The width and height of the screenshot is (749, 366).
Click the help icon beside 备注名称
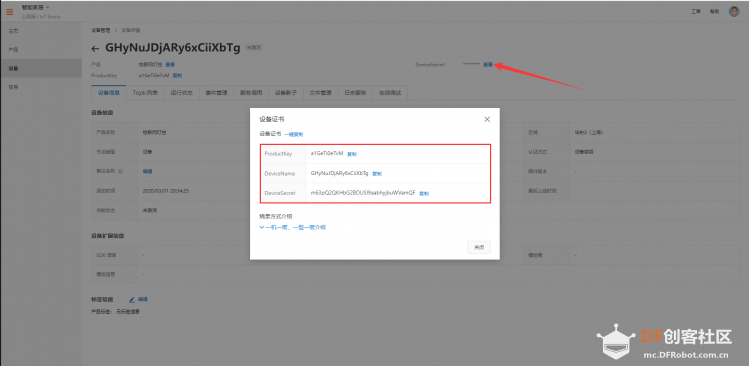120,171
